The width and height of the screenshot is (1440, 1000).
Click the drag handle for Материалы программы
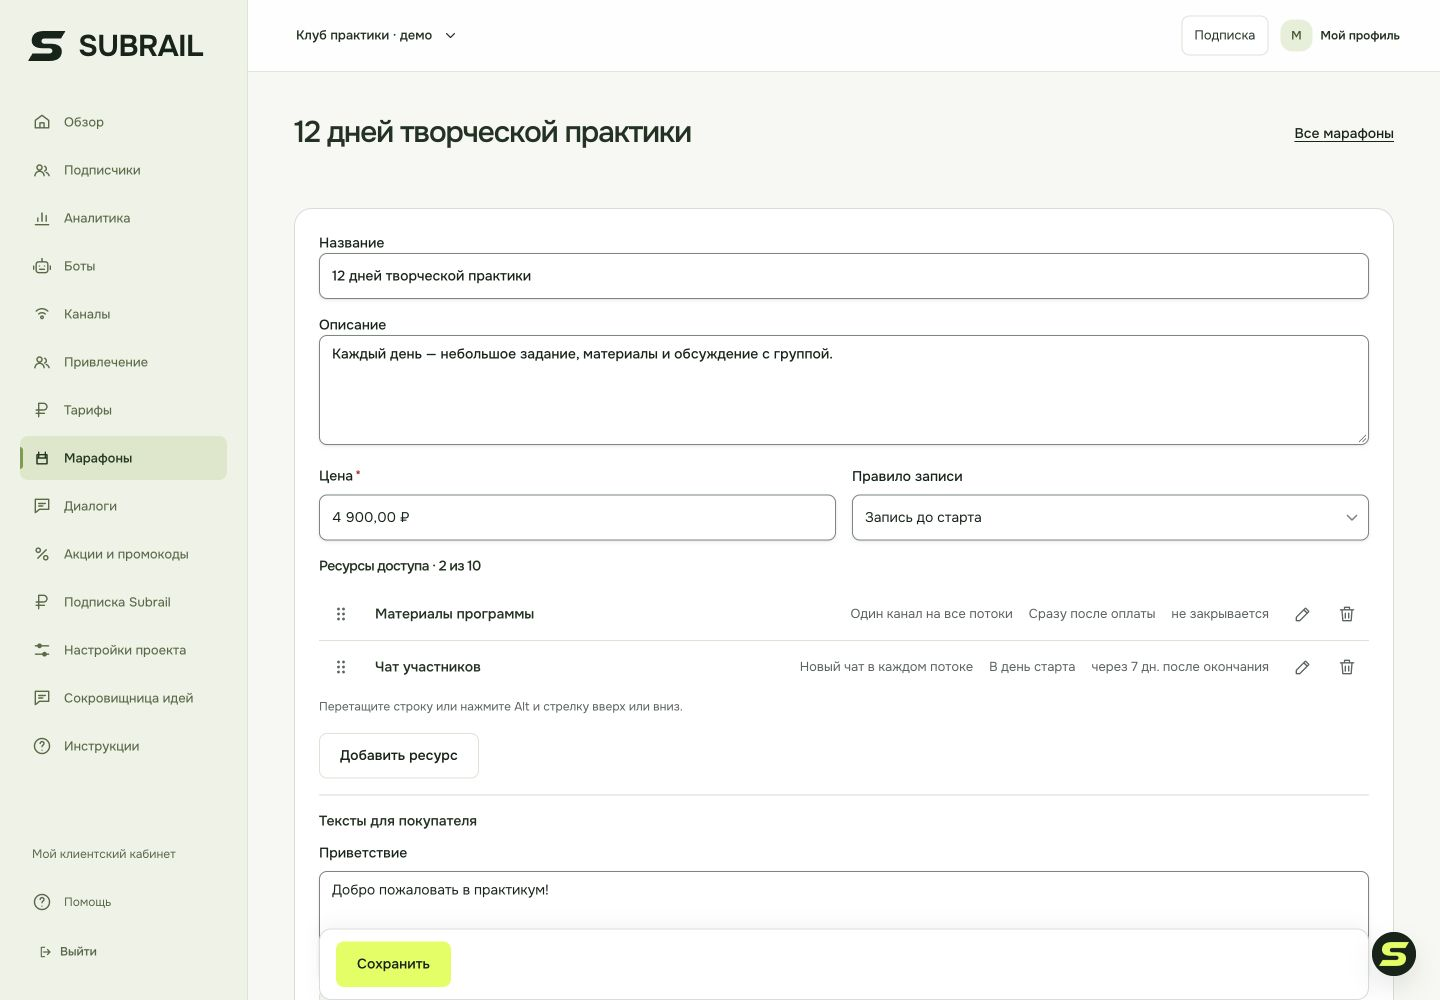[x=341, y=614]
